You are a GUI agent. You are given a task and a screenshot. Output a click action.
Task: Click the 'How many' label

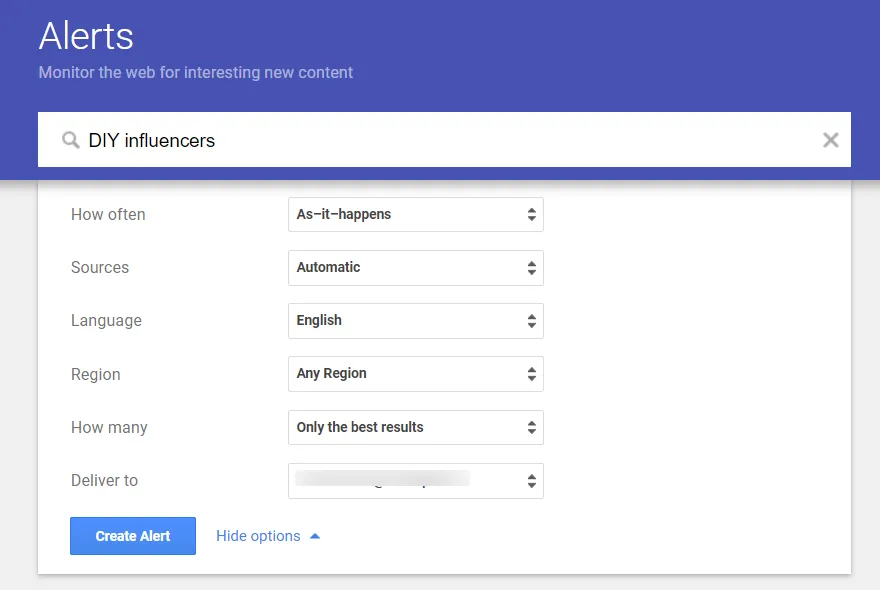[x=108, y=427]
